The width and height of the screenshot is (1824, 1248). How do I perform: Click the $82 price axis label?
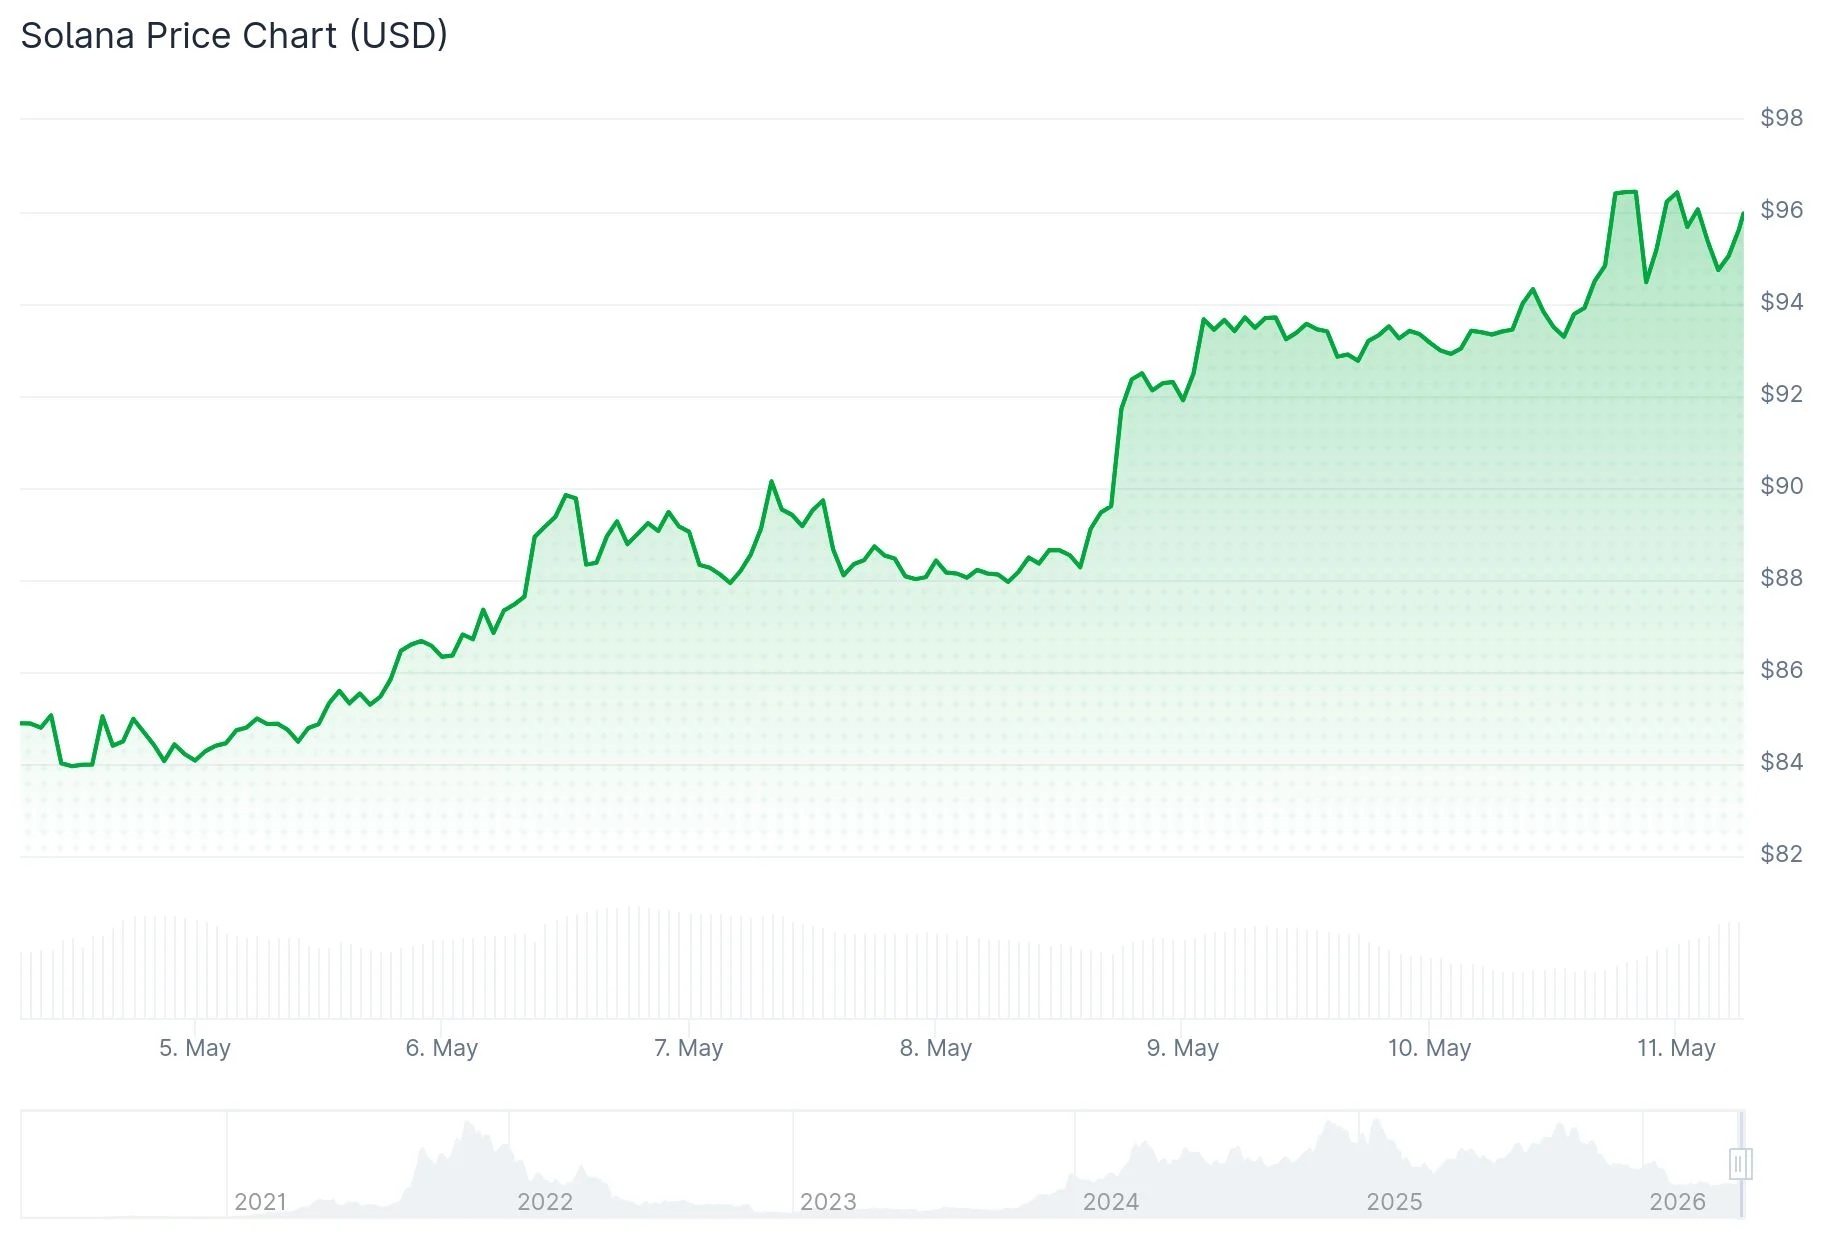click(x=1782, y=854)
